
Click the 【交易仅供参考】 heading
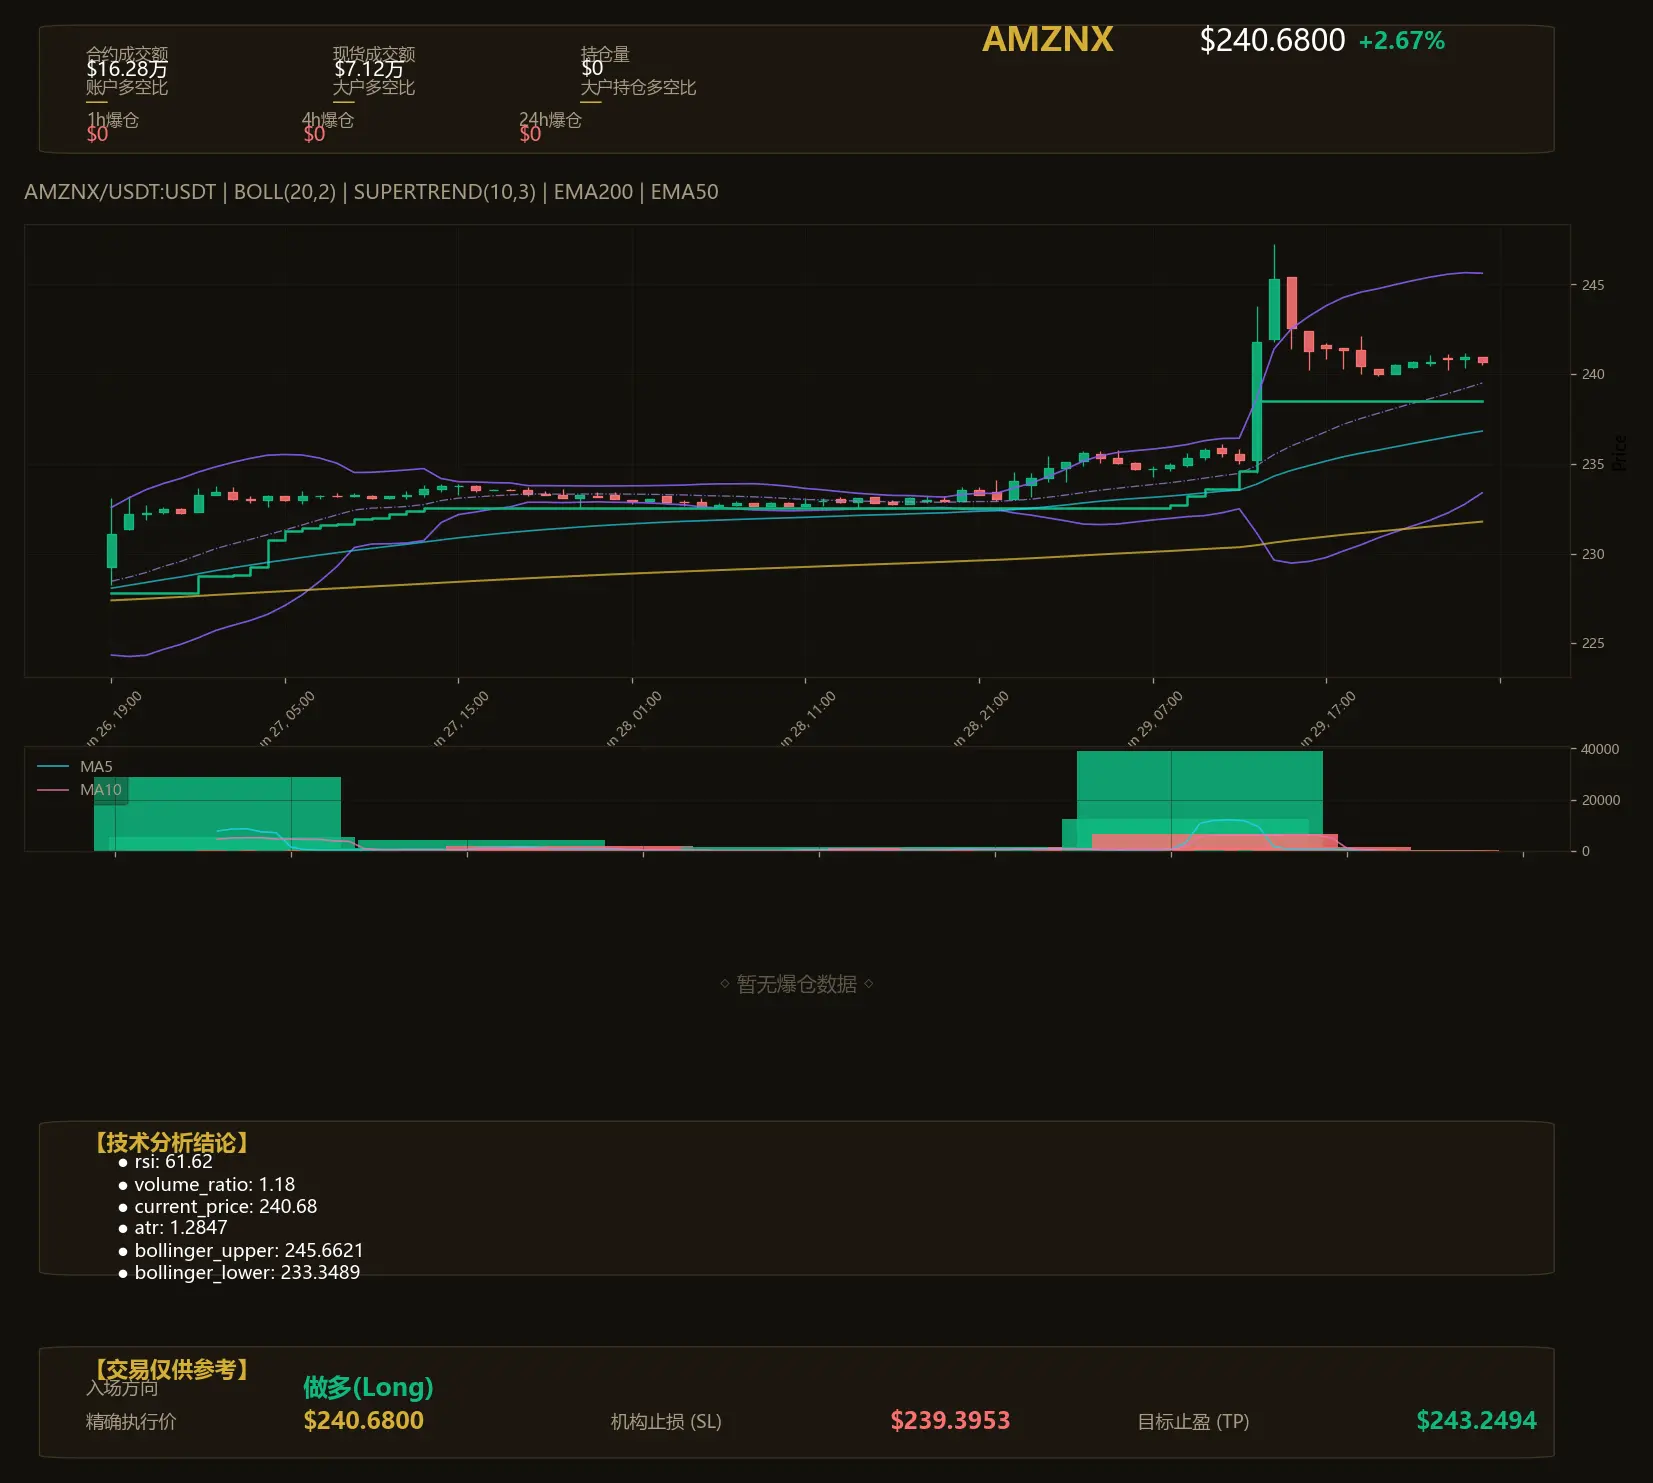point(172,1369)
